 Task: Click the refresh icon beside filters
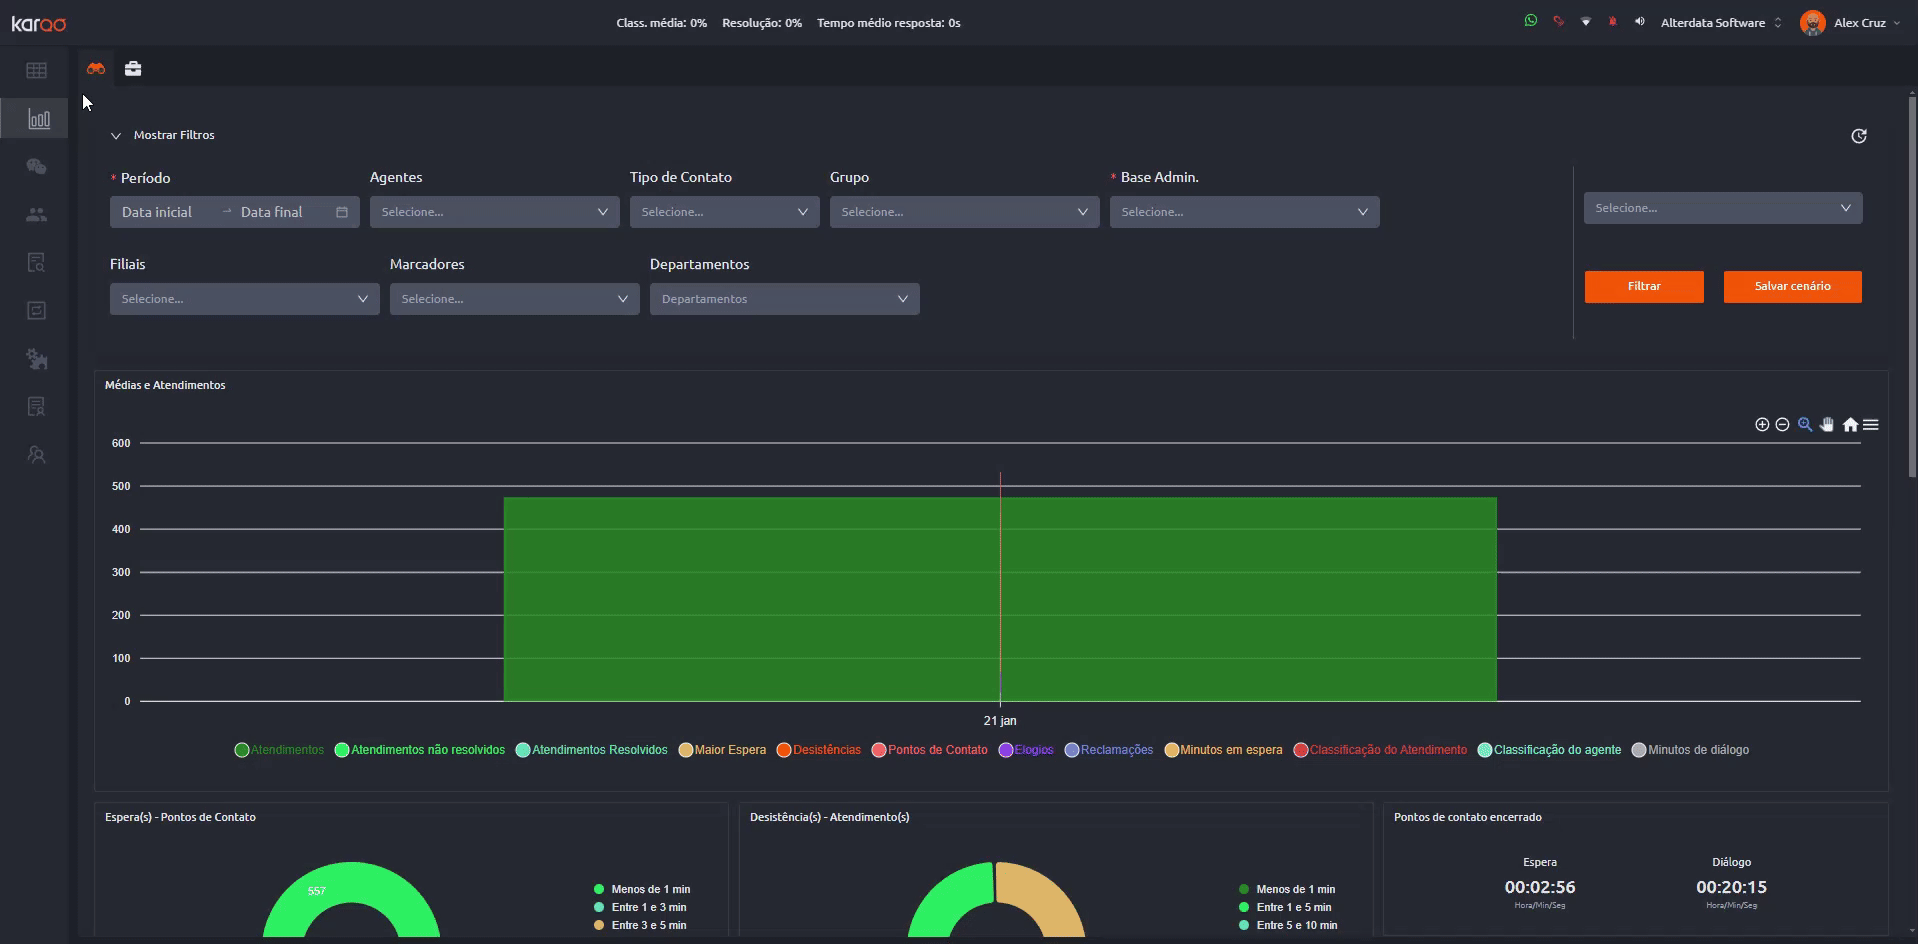(x=1859, y=136)
